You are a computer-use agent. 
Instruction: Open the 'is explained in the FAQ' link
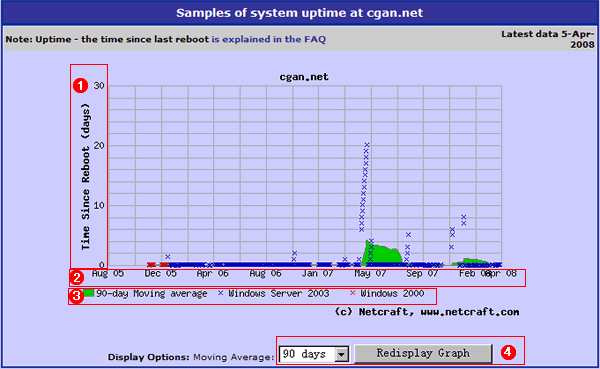tap(269, 39)
